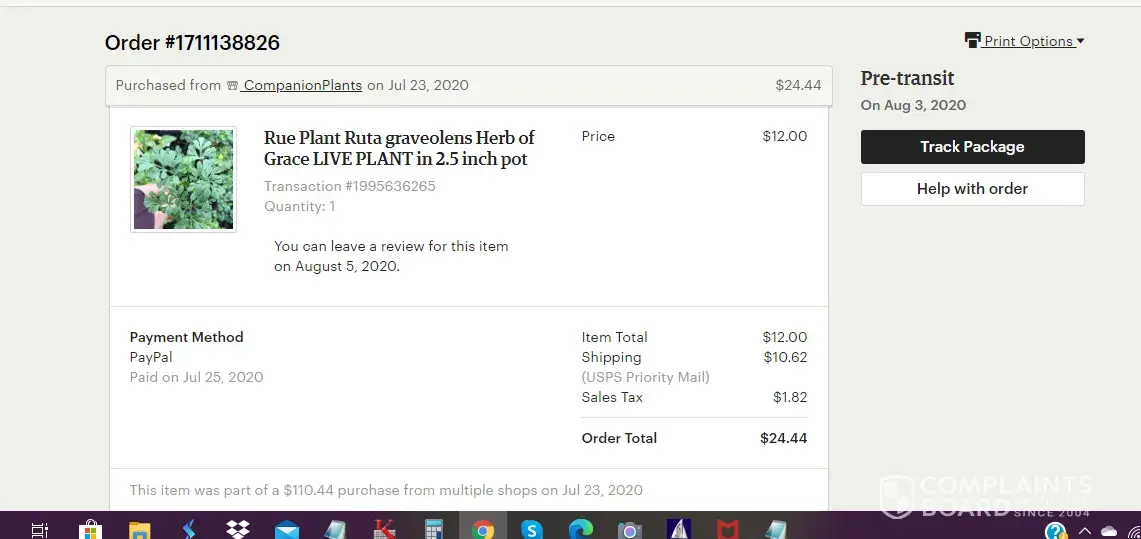
Task: Open the Mail app in the taskbar
Action: [x=287, y=529]
